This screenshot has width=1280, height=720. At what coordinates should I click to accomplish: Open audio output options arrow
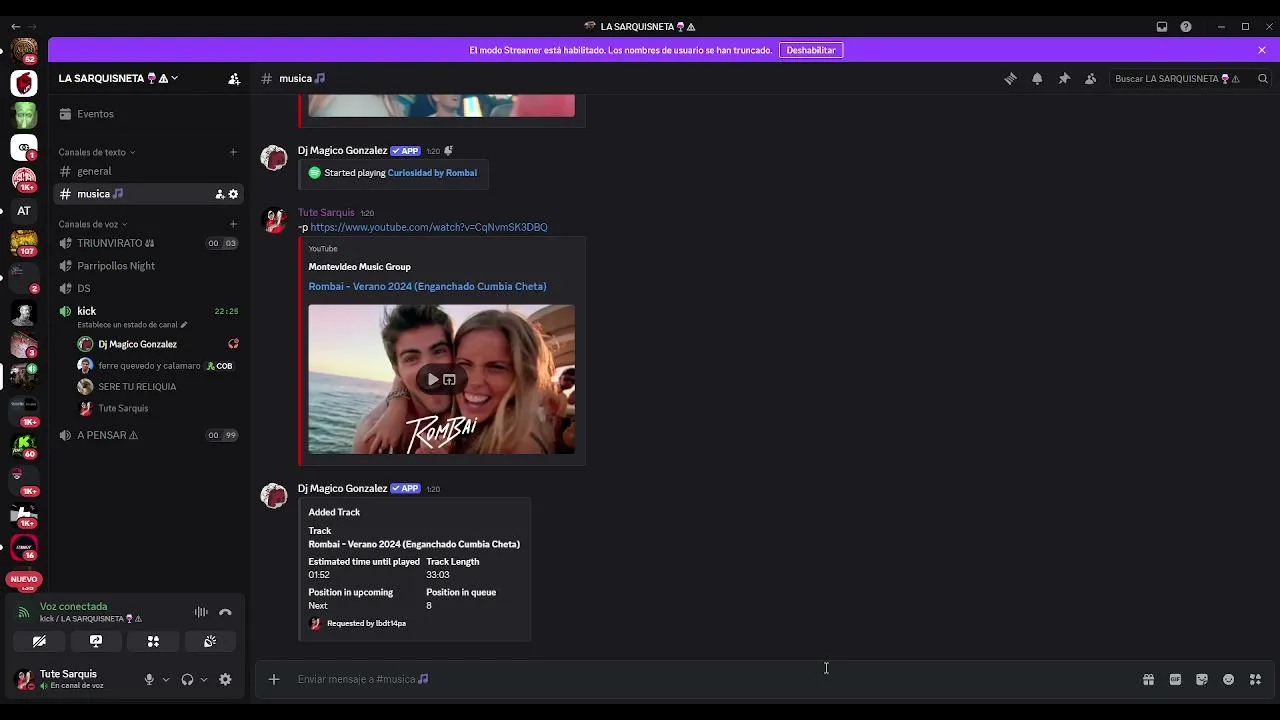204,680
